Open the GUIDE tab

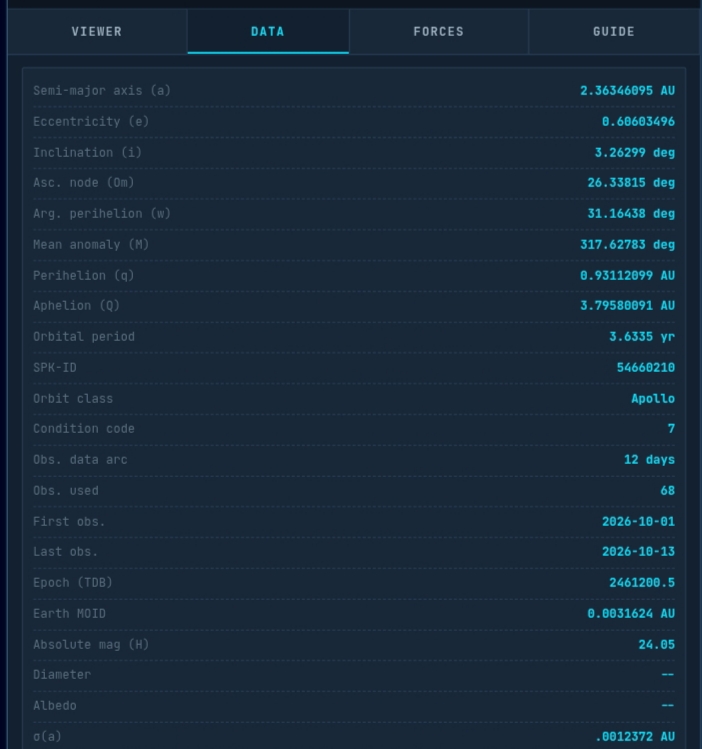614,32
